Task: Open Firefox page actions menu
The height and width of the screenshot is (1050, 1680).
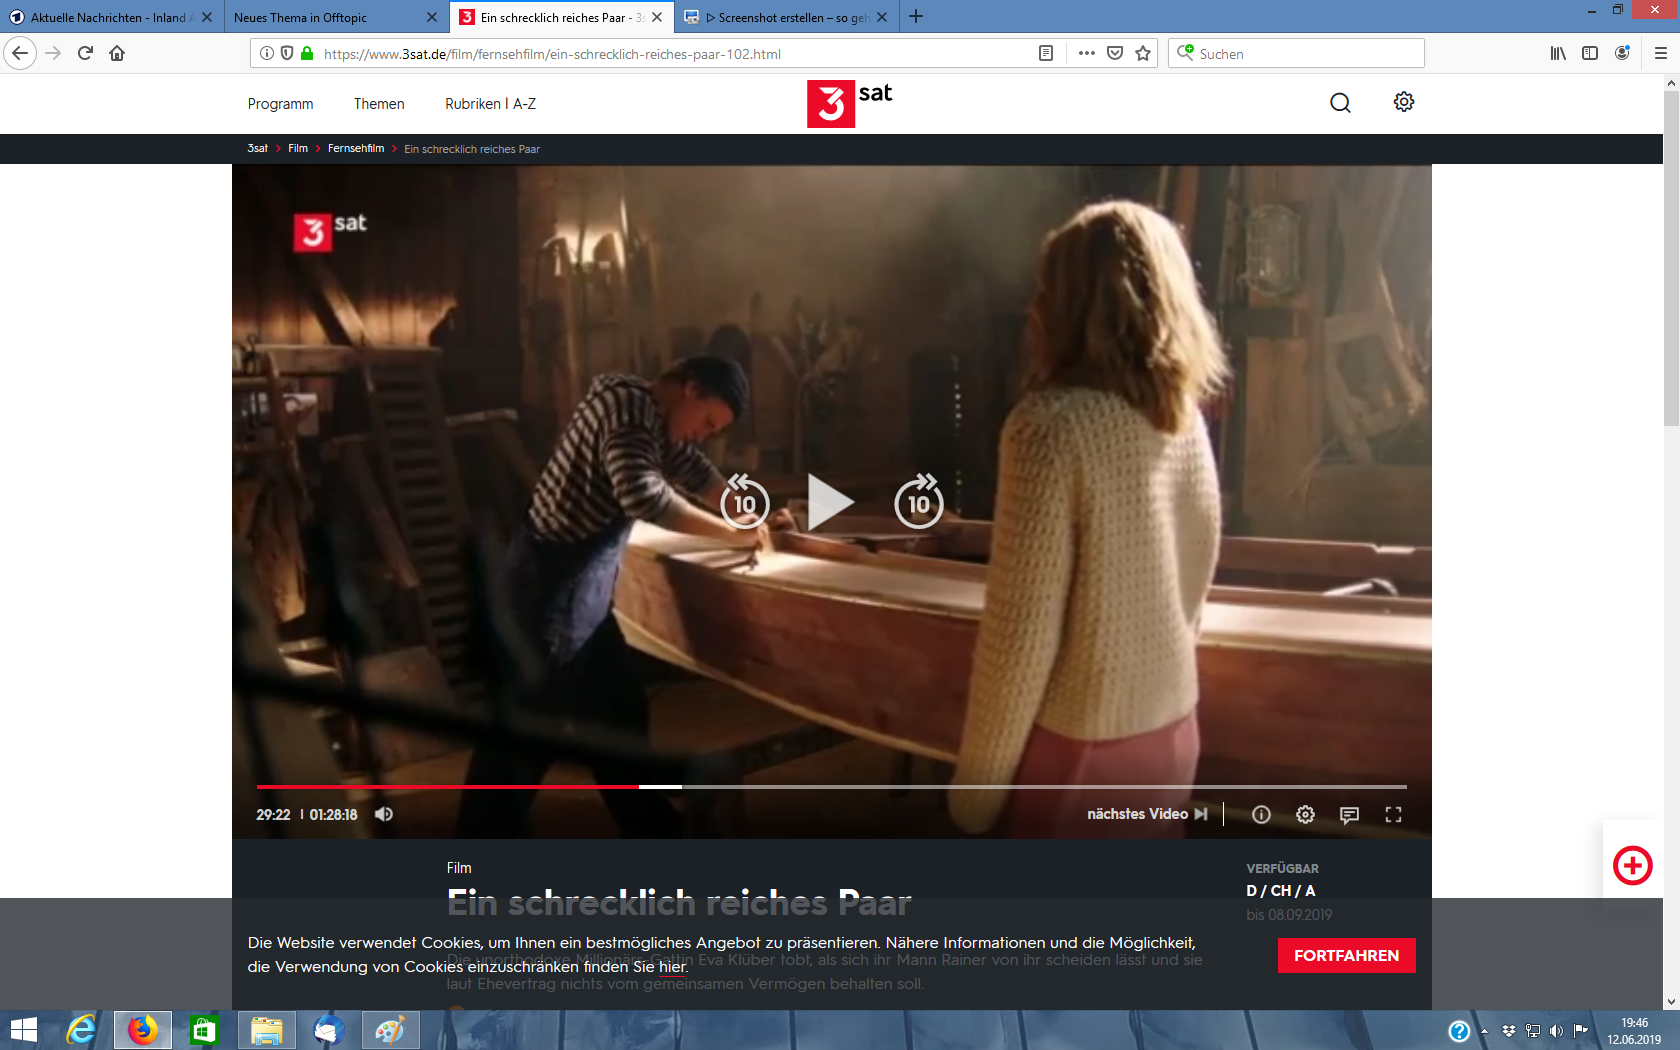Action: [x=1086, y=54]
